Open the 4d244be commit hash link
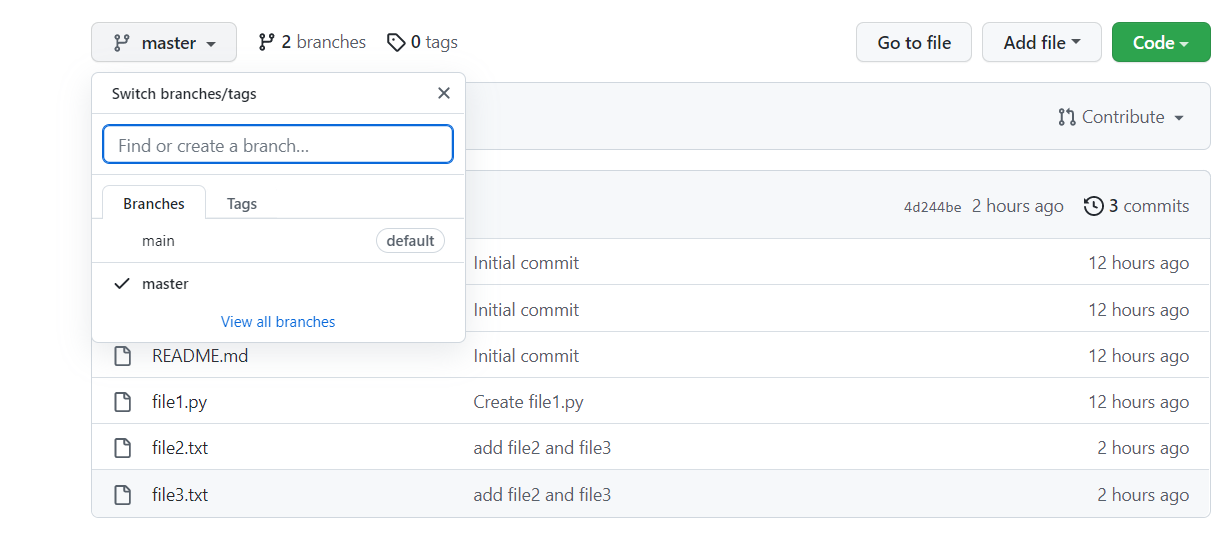Viewport: 1229px width, 533px height. [x=932, y=207]
